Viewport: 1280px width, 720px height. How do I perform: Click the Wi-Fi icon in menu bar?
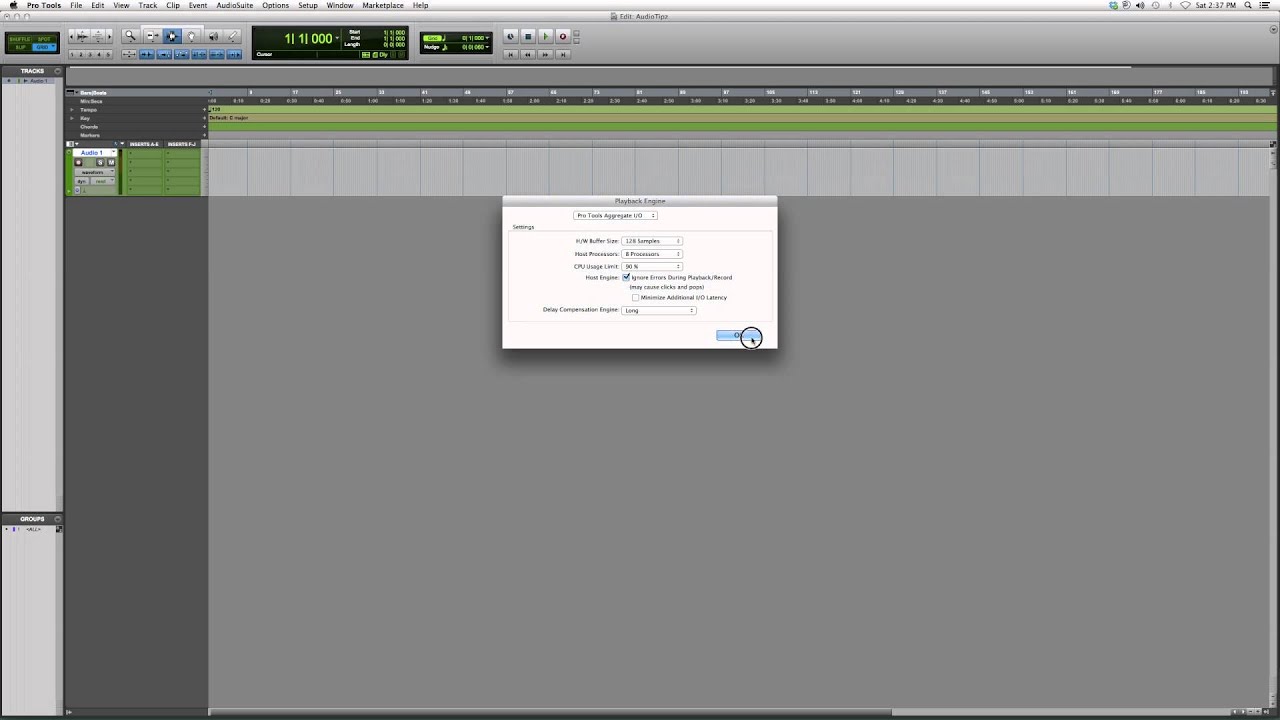point(1186,5)
